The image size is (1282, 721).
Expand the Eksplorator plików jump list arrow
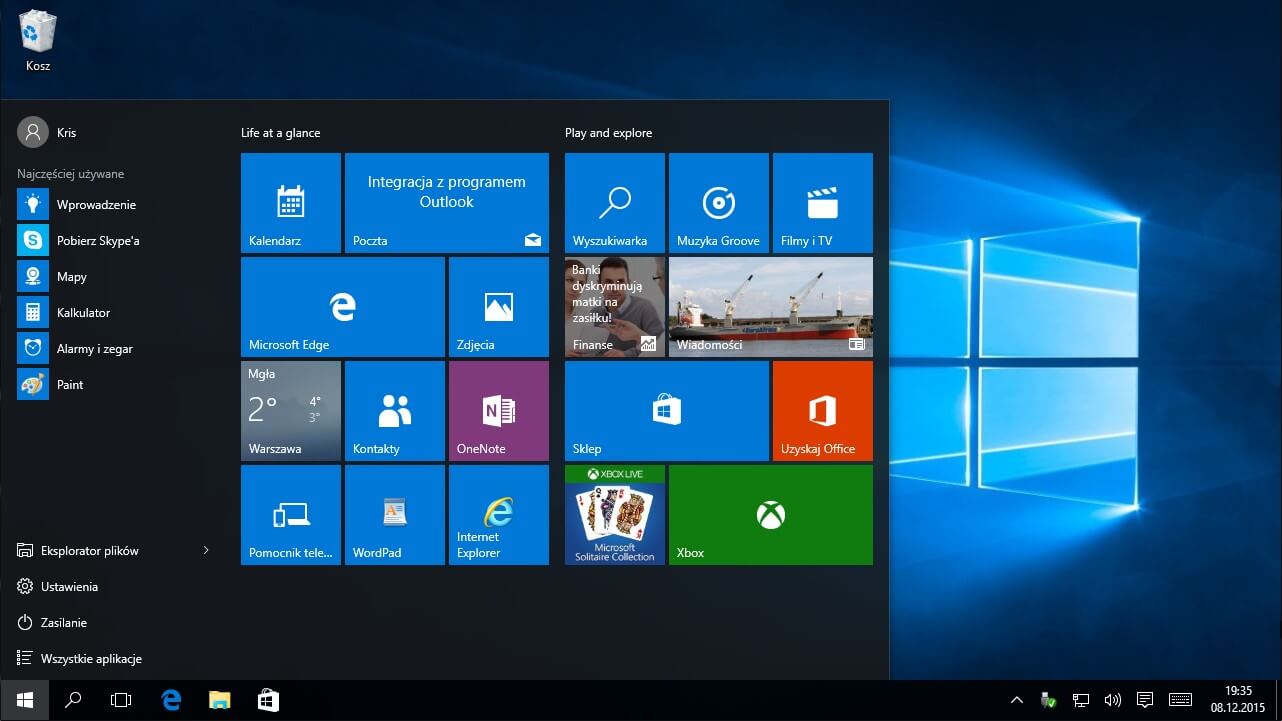(x=206, y=551)
